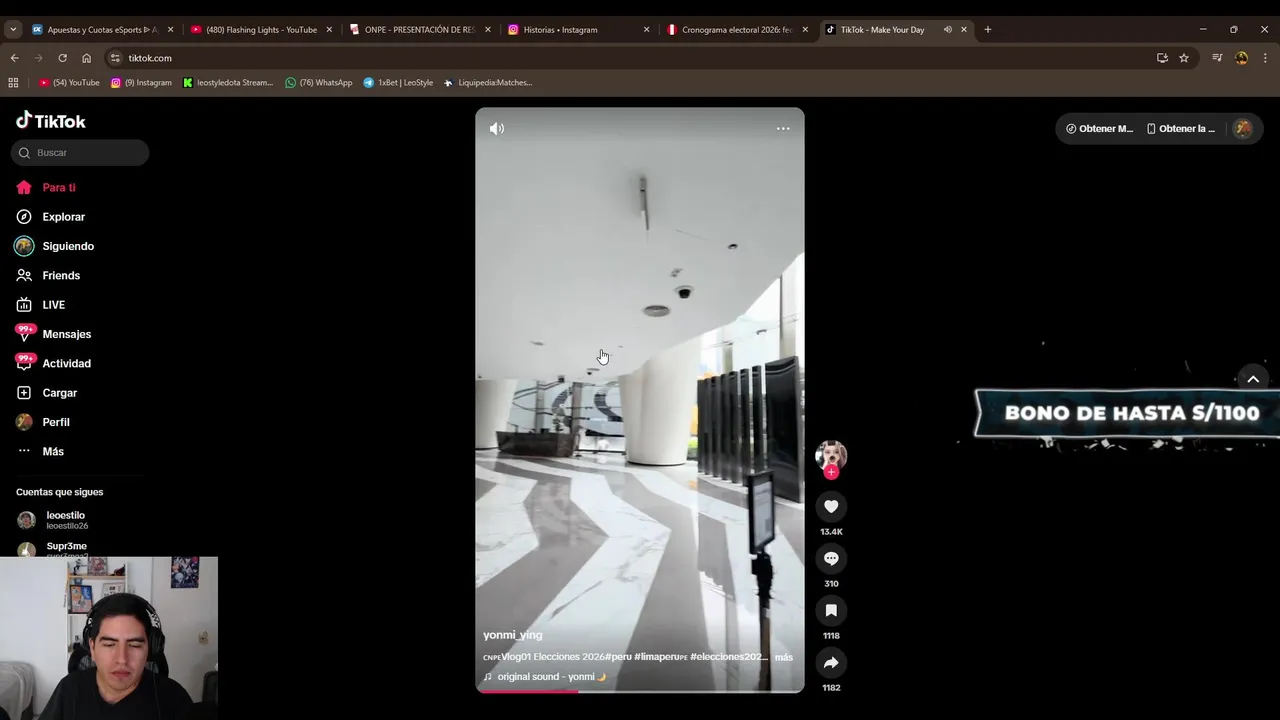Click the yonmi_ying username on video
Viewport: 1280px width, 720px height.
coord(513,635)
